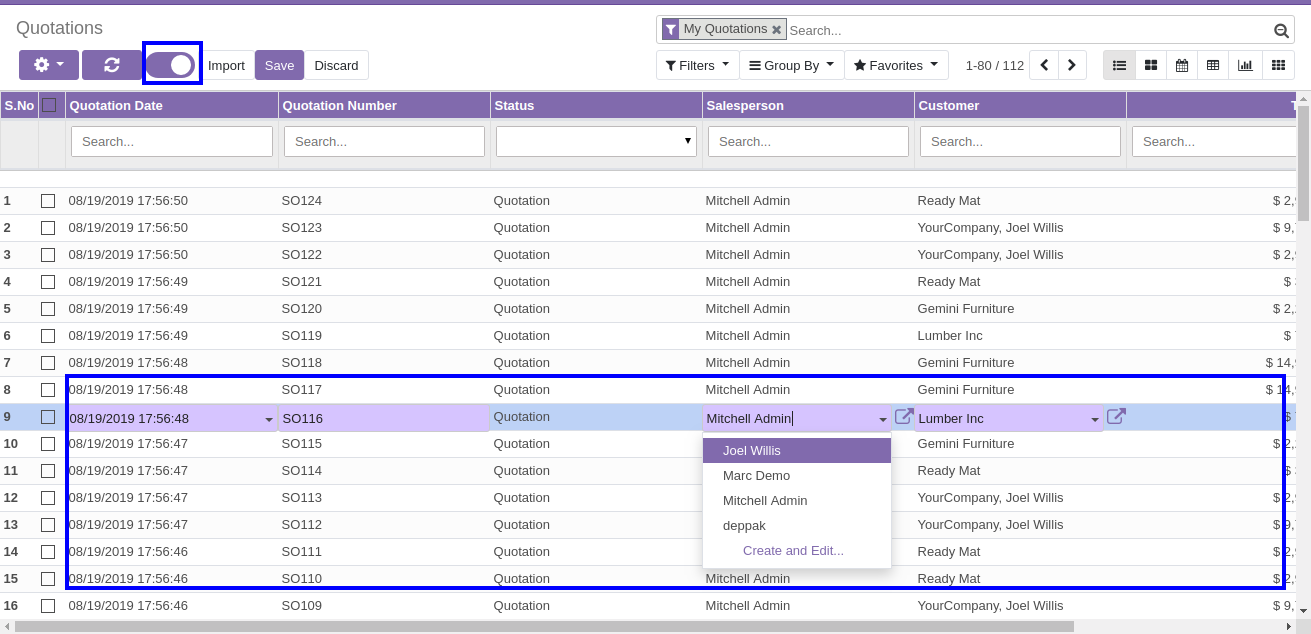Toggle the inline edit mode switch

[172, 65]
